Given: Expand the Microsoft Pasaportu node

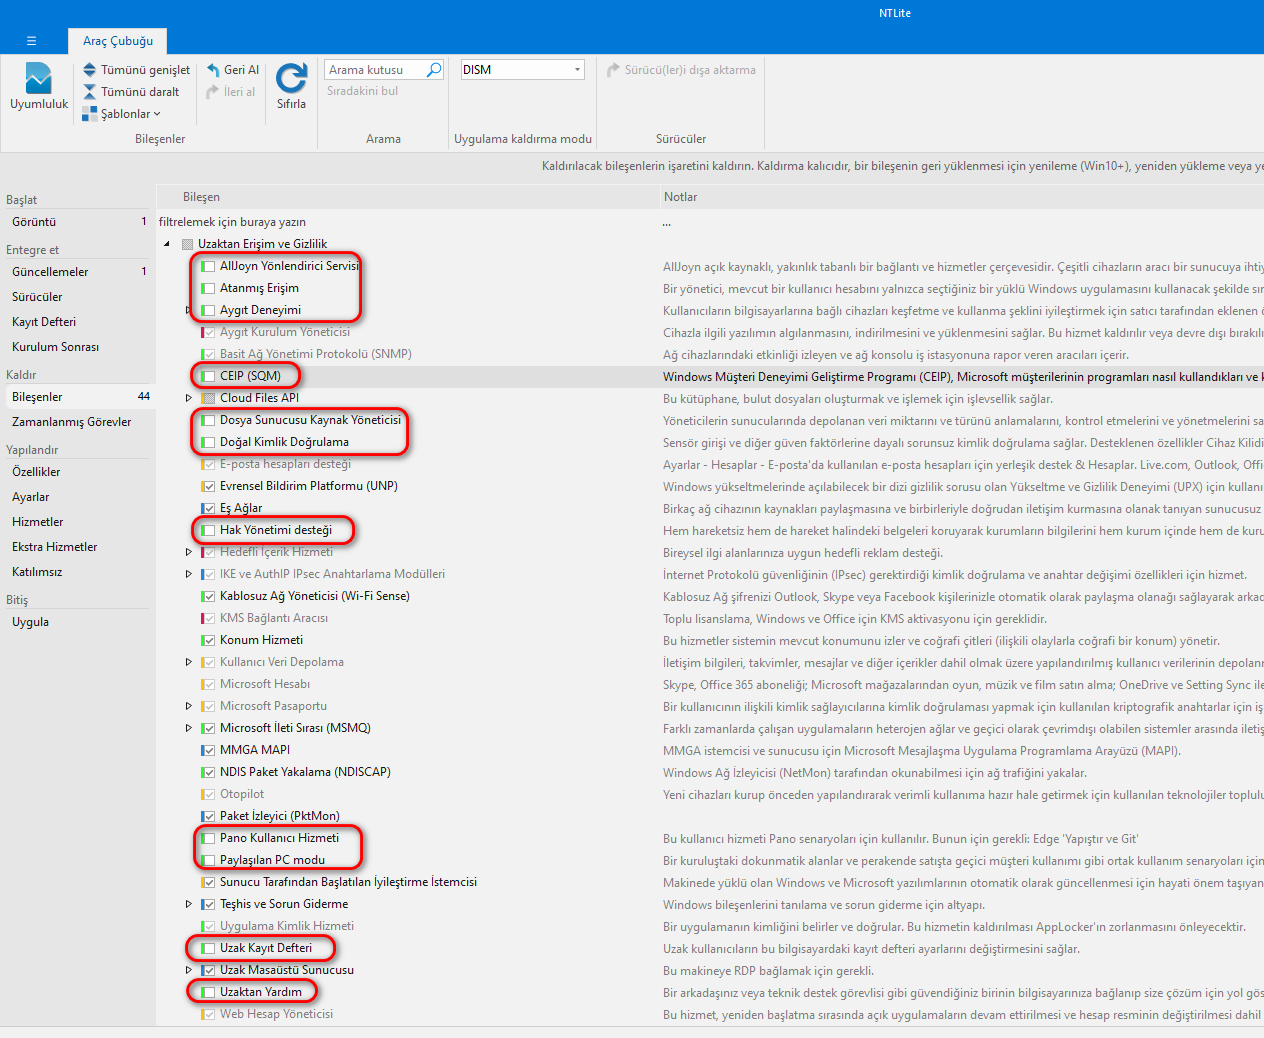Looking at the screenshot, I should 189,706.
